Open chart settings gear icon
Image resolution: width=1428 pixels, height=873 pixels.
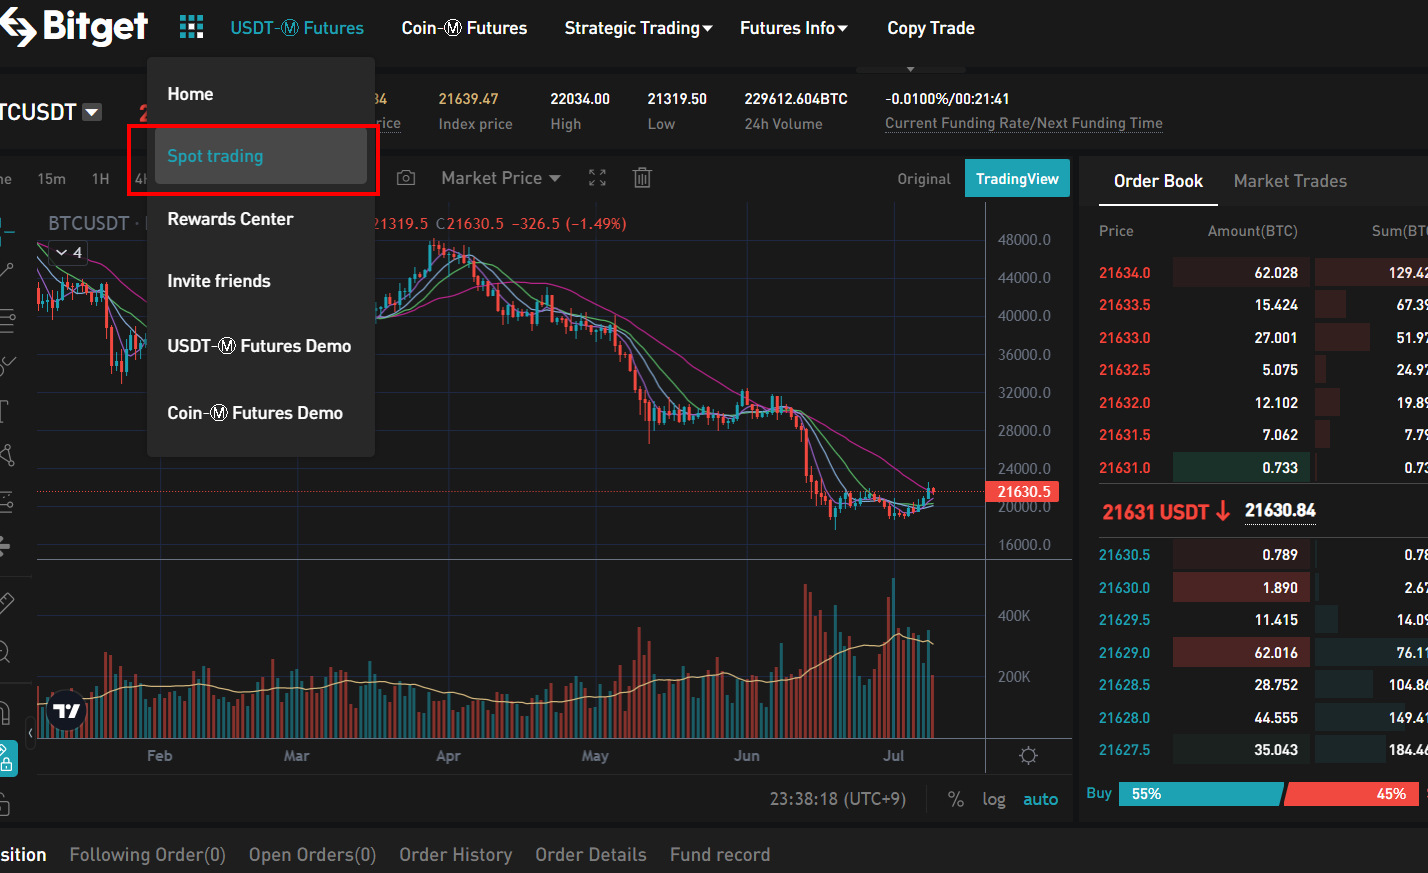click(1028, 756)
